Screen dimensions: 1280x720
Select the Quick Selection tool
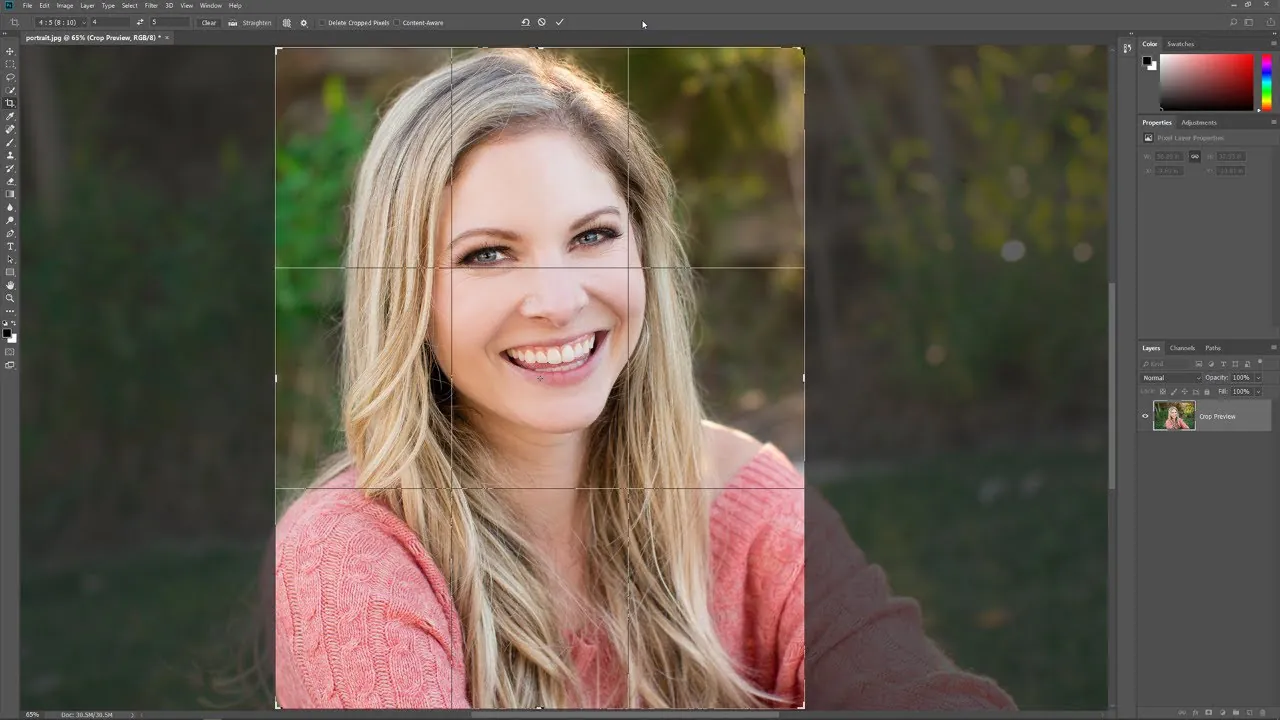tap(10, 90)
